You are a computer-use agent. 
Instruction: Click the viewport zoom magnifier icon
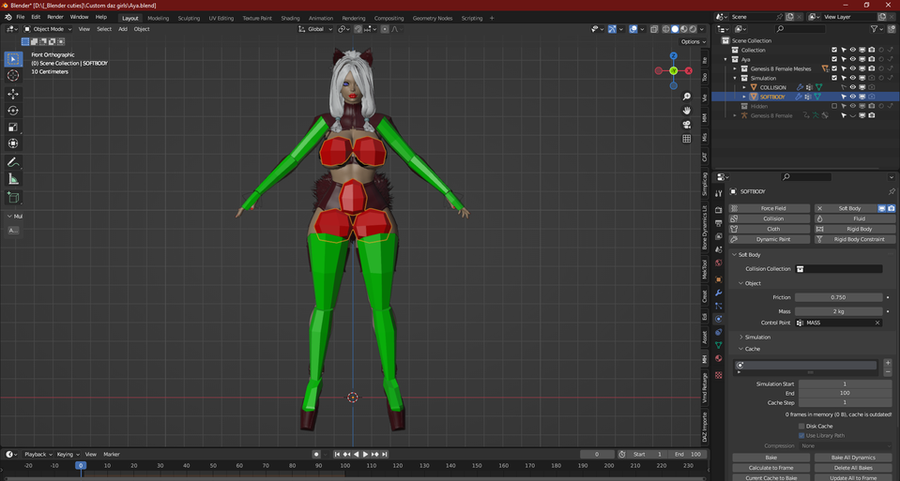coord(686,96)
